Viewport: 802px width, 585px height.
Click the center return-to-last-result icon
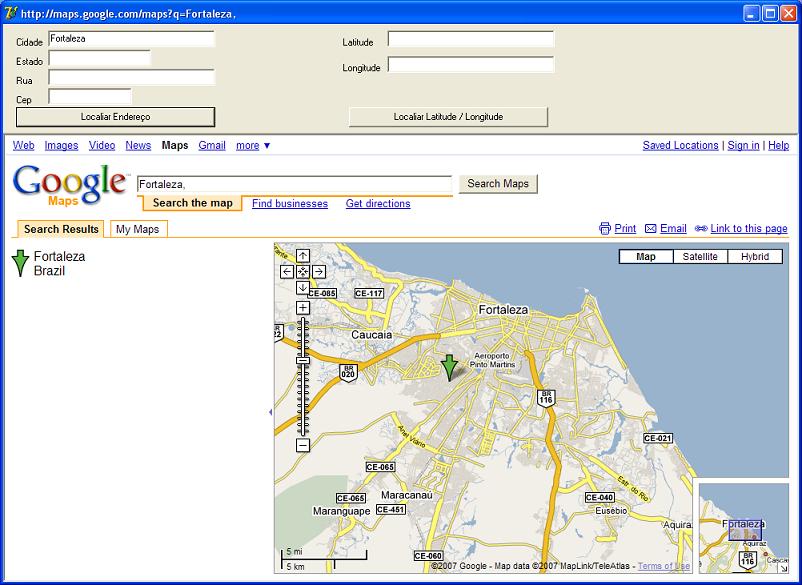click(303, 271)
